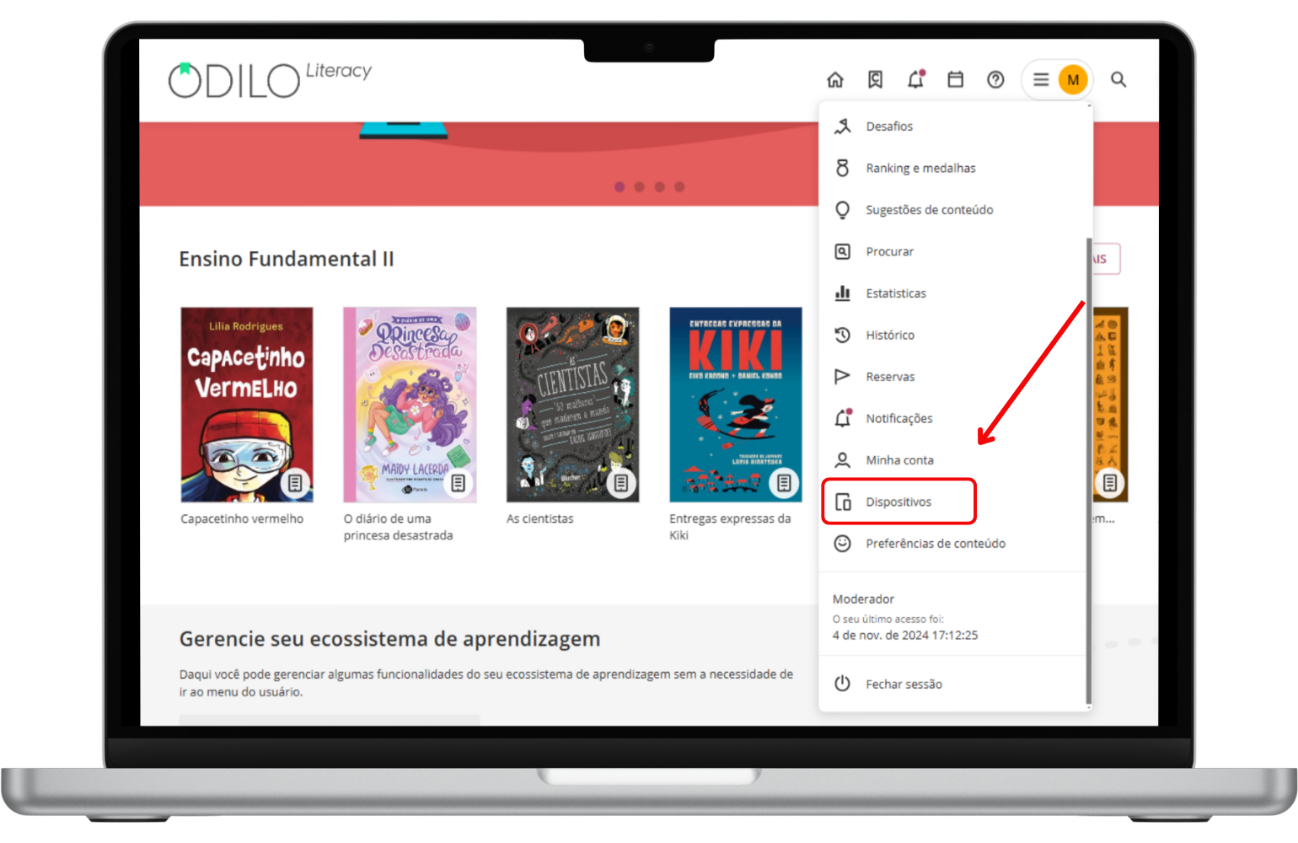Open Princesa Desastrada book cover

[x=410, y=404]
